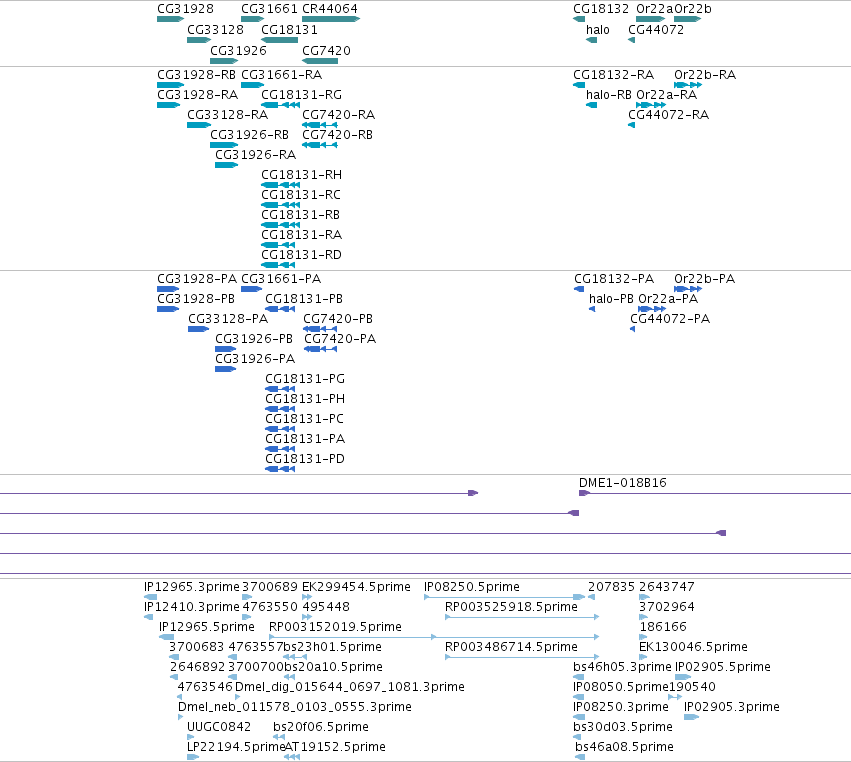The width and height of the screenshot is (851, 762).
Task: Click transcript CG44072-RA
Action: (669, 115)
